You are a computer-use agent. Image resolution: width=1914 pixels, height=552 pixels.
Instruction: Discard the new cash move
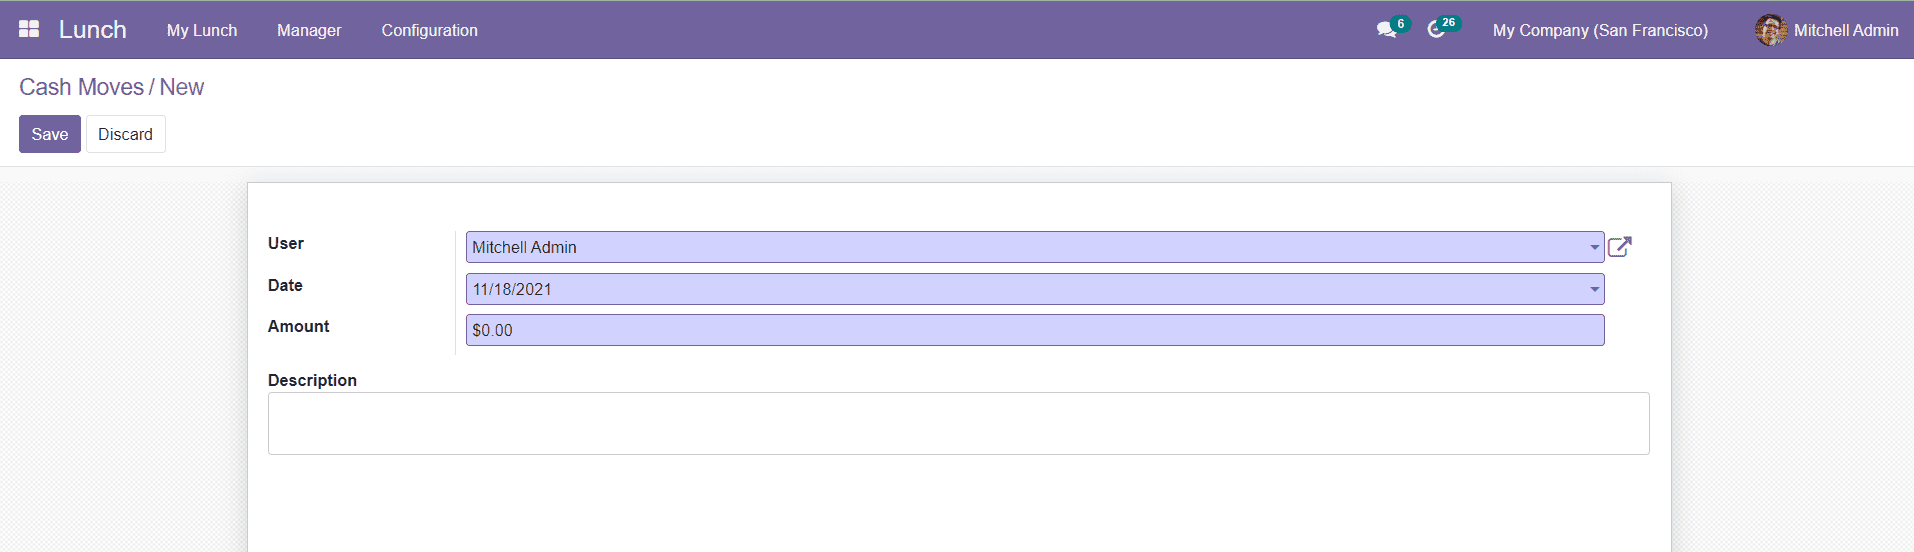pos(125,134)
